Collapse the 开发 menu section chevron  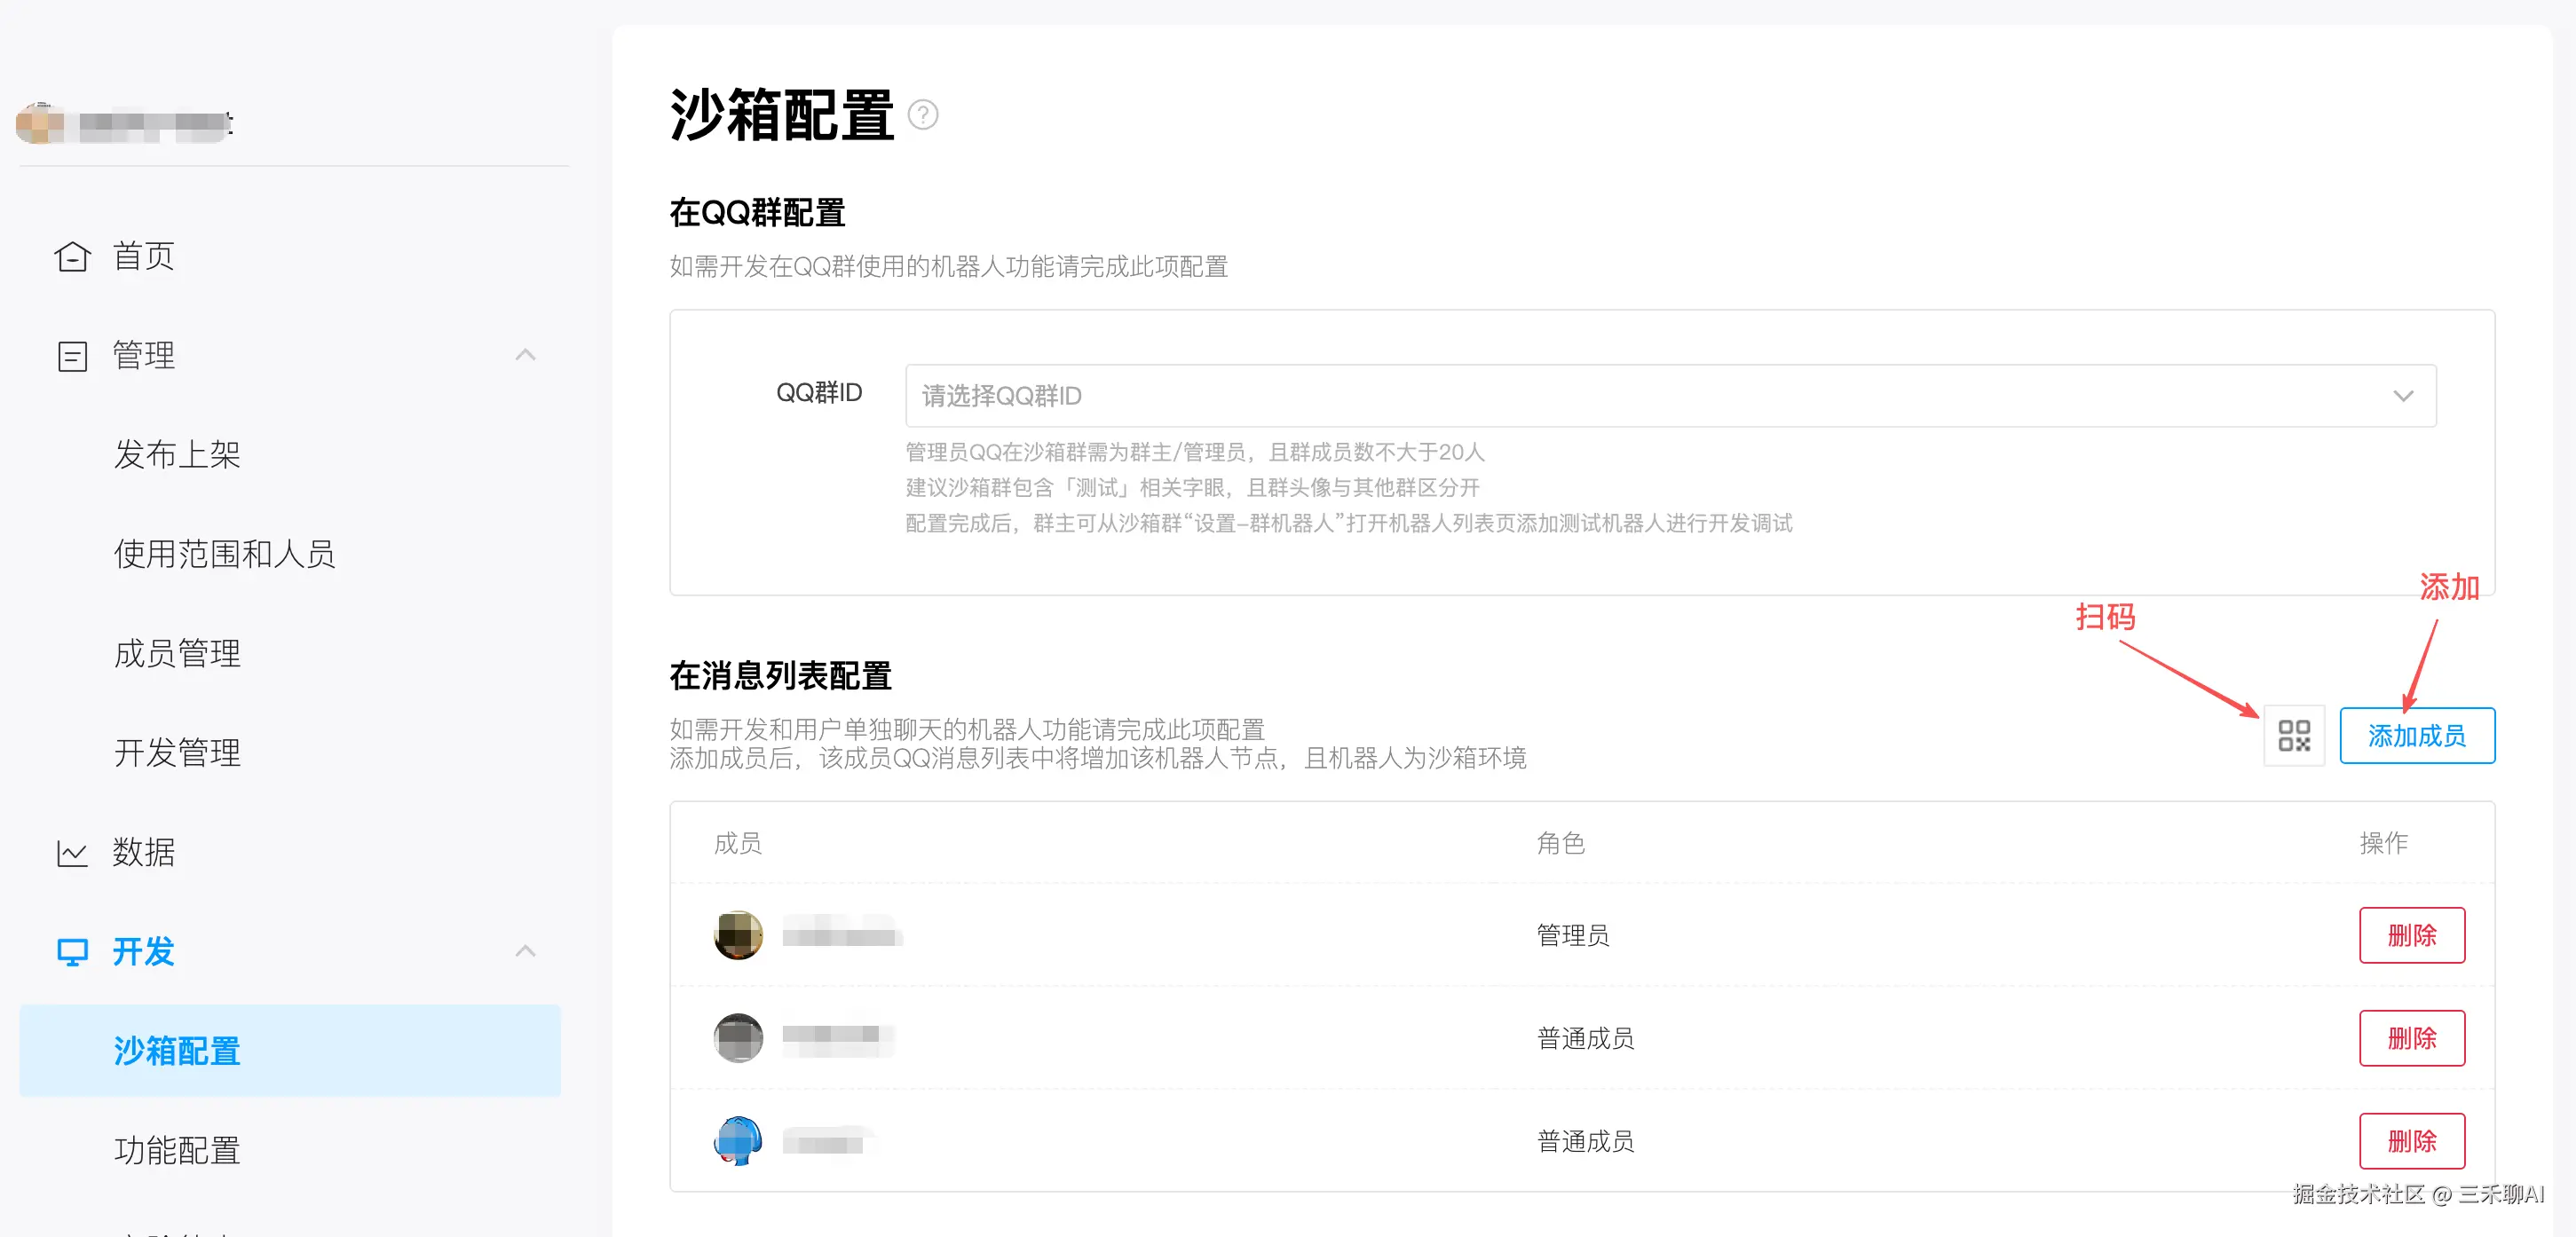pos(525,951)
